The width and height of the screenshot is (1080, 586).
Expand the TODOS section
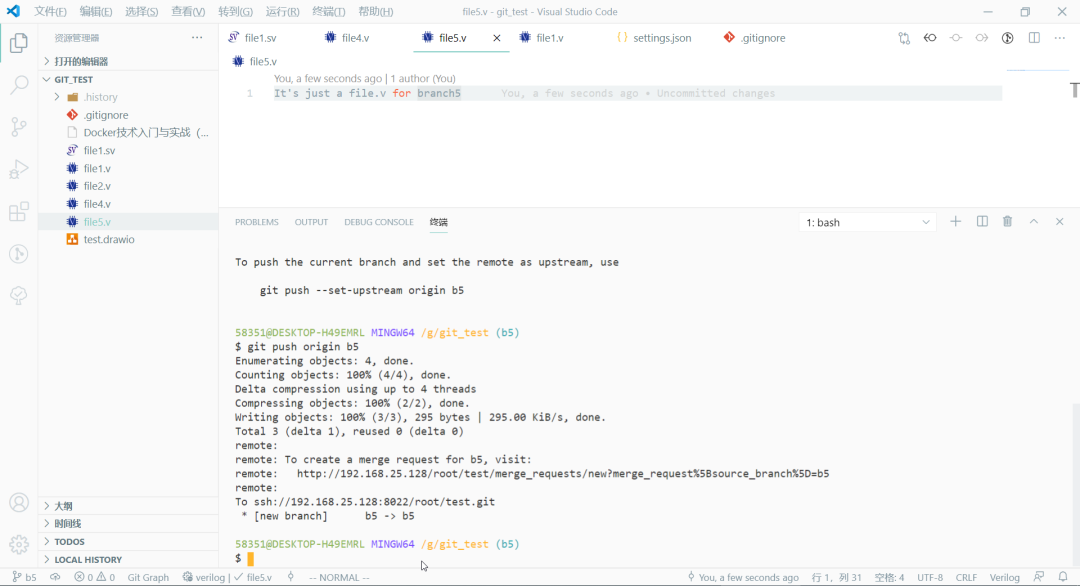pos(68,542)
